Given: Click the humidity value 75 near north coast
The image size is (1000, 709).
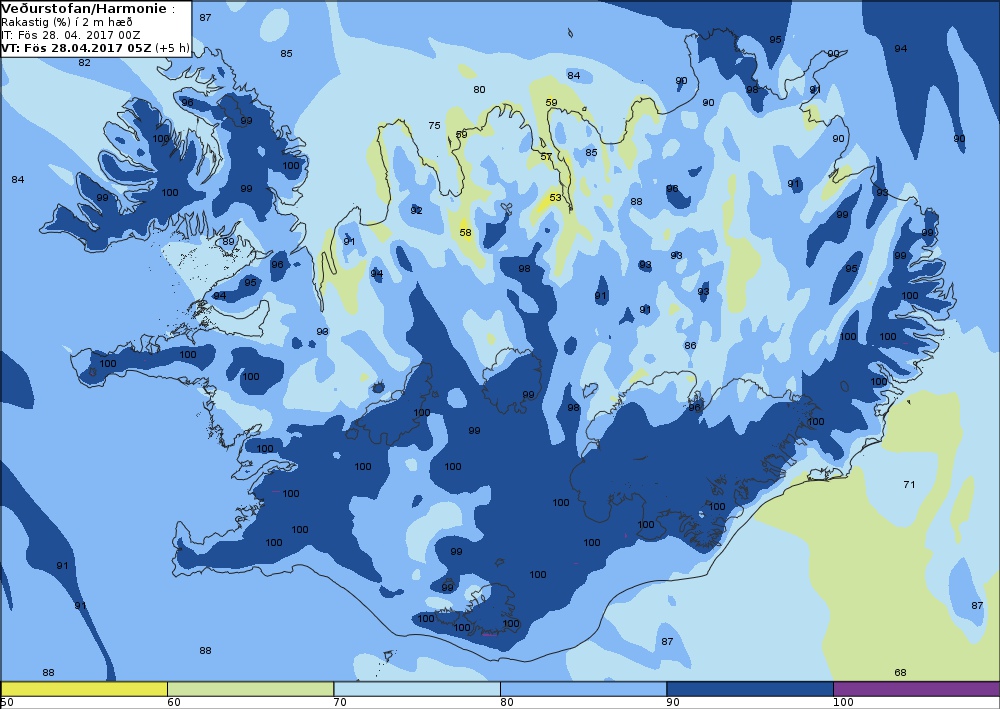Looking at the screenshot, I should tap(434, 126).
